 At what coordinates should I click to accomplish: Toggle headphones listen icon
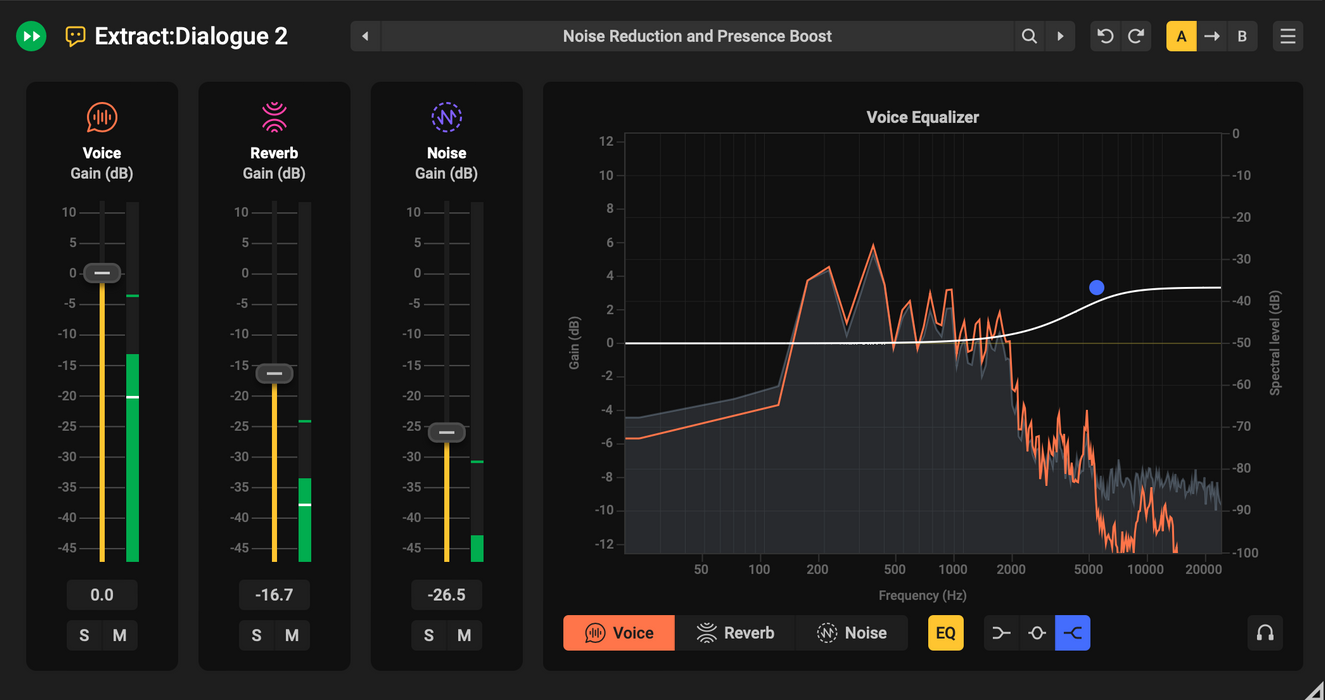pyautogui.click(x=1265, y=633)
